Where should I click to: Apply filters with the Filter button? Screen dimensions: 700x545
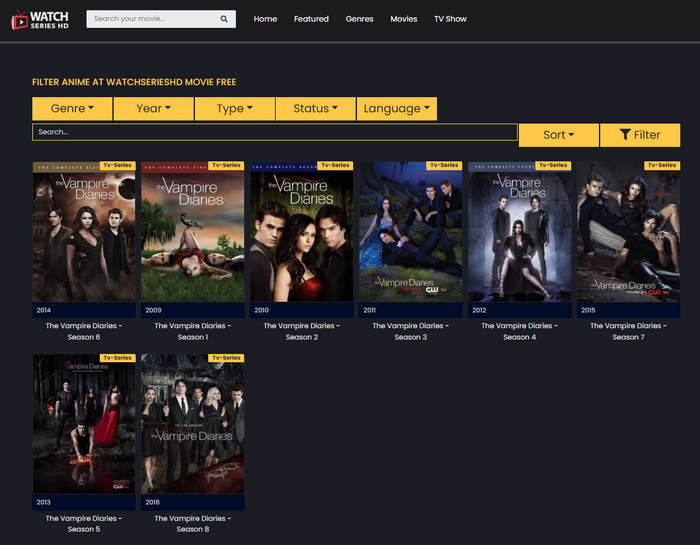click(640, 135)
